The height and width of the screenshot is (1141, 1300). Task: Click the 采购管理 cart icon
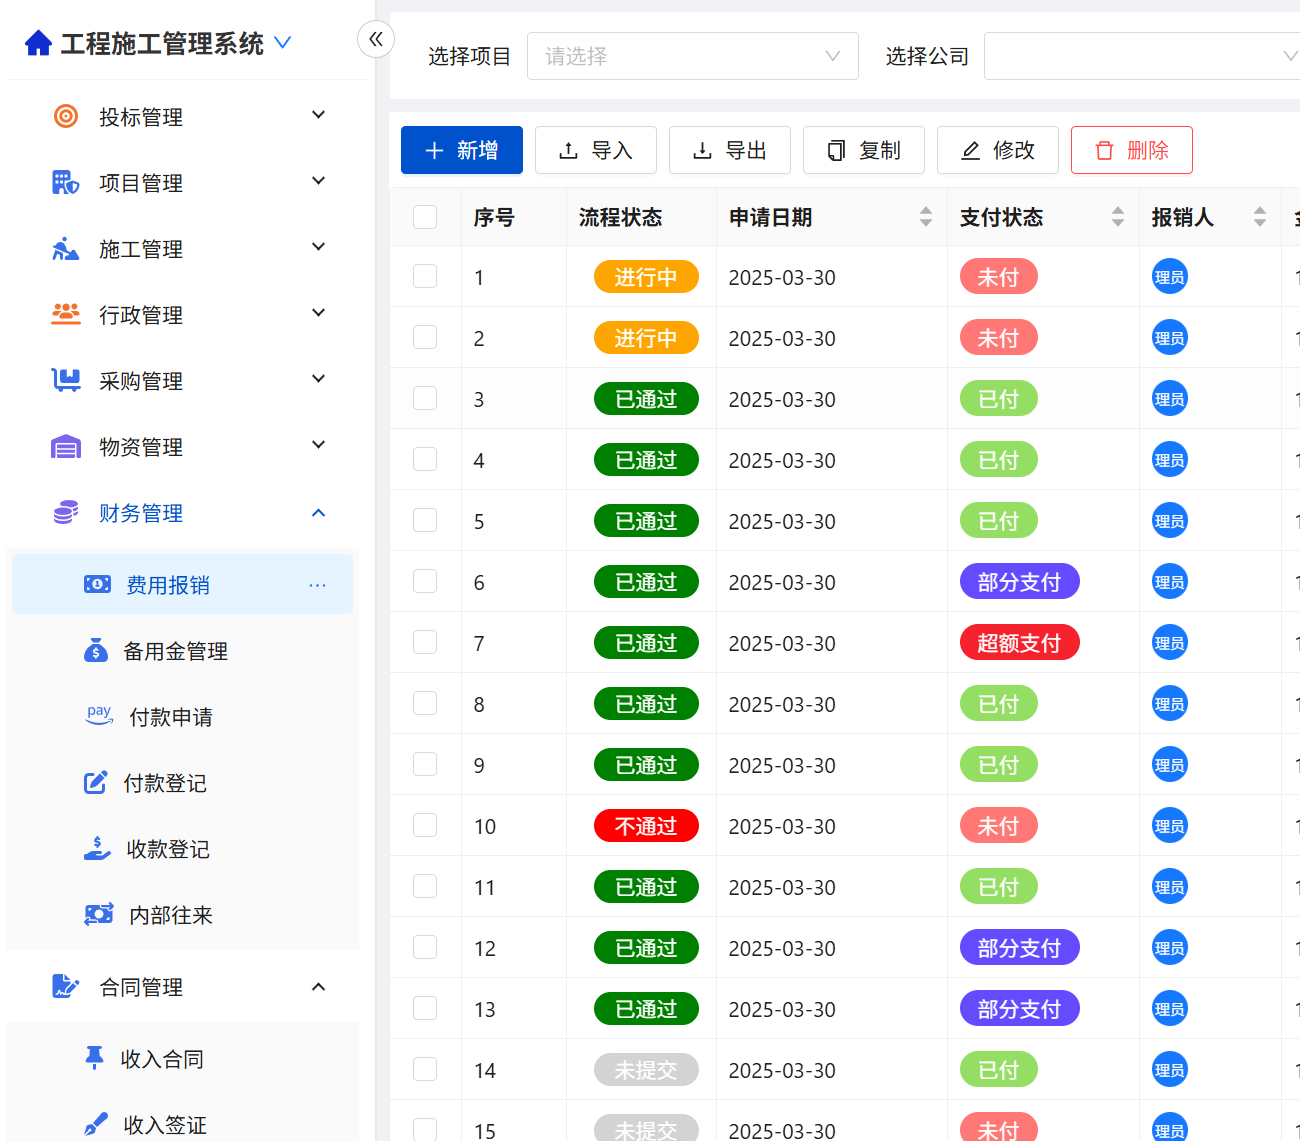click(x=66, y=381)
